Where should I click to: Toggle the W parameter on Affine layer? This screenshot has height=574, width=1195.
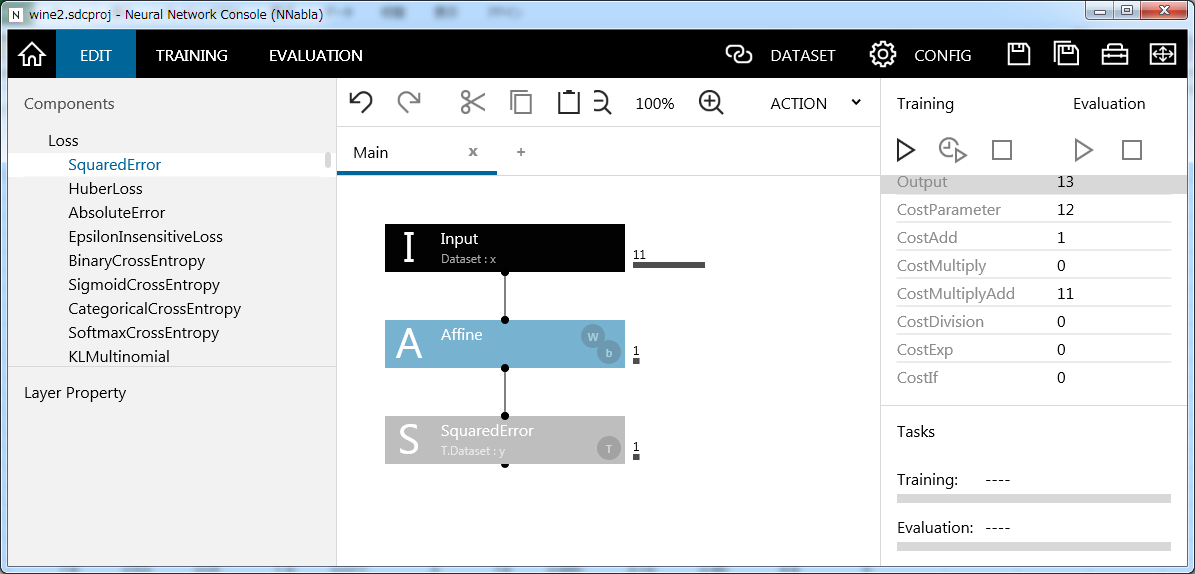tap(593, 337)
